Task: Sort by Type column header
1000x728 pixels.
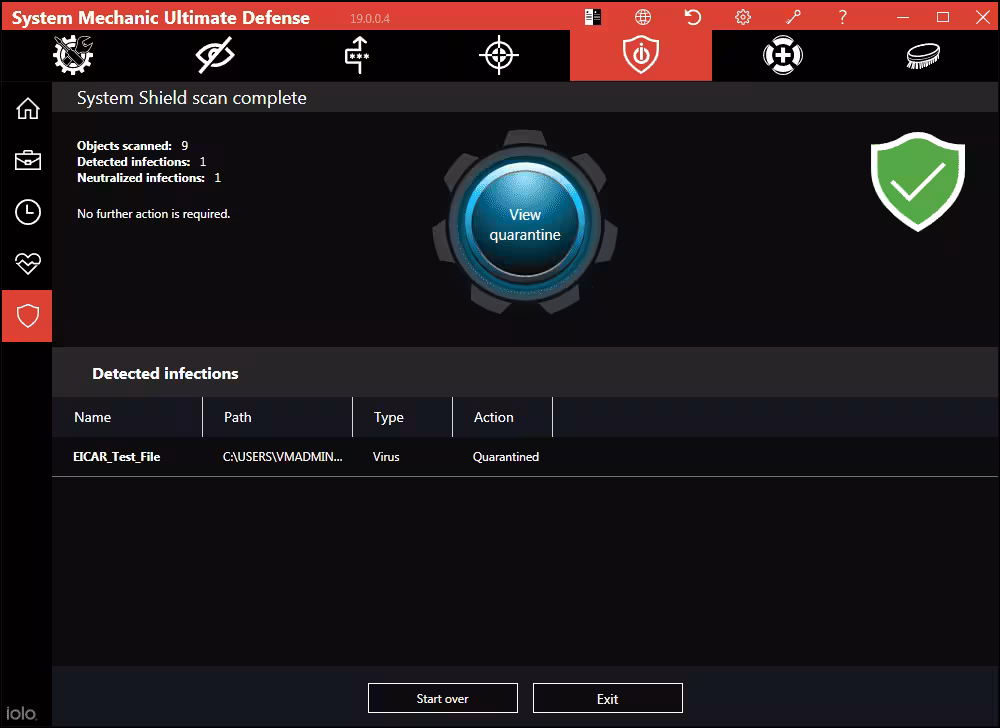Action: [x=402, y=417]
